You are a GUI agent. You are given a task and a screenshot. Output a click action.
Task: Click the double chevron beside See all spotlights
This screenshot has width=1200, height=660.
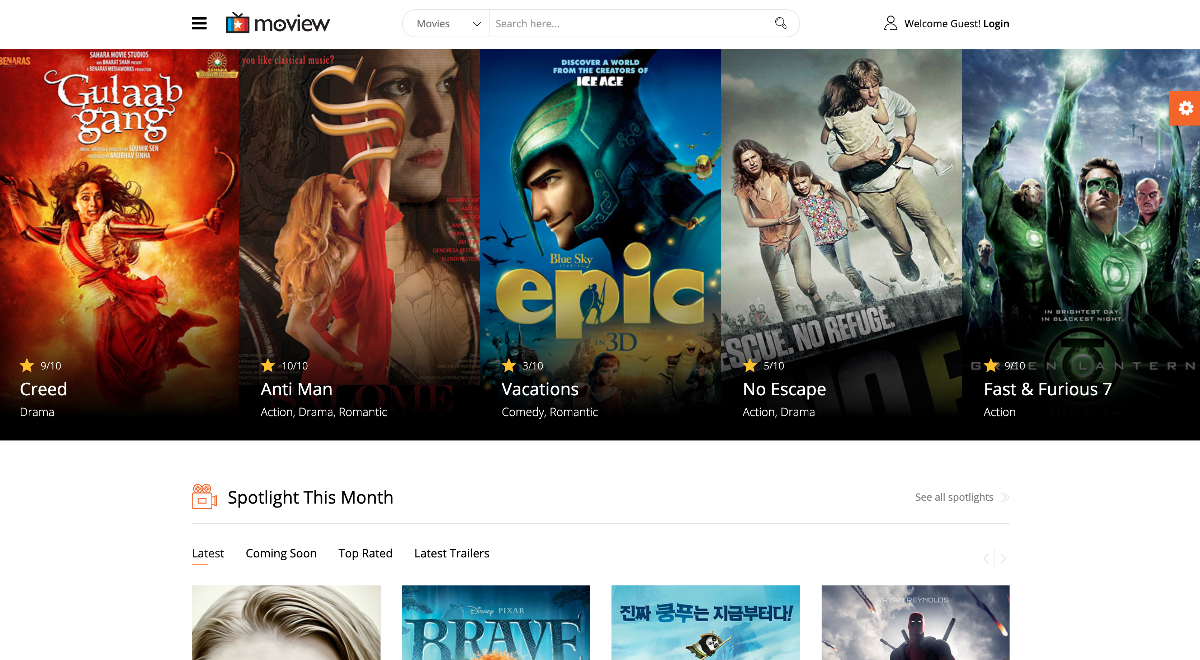click(x=1004, y=497)
